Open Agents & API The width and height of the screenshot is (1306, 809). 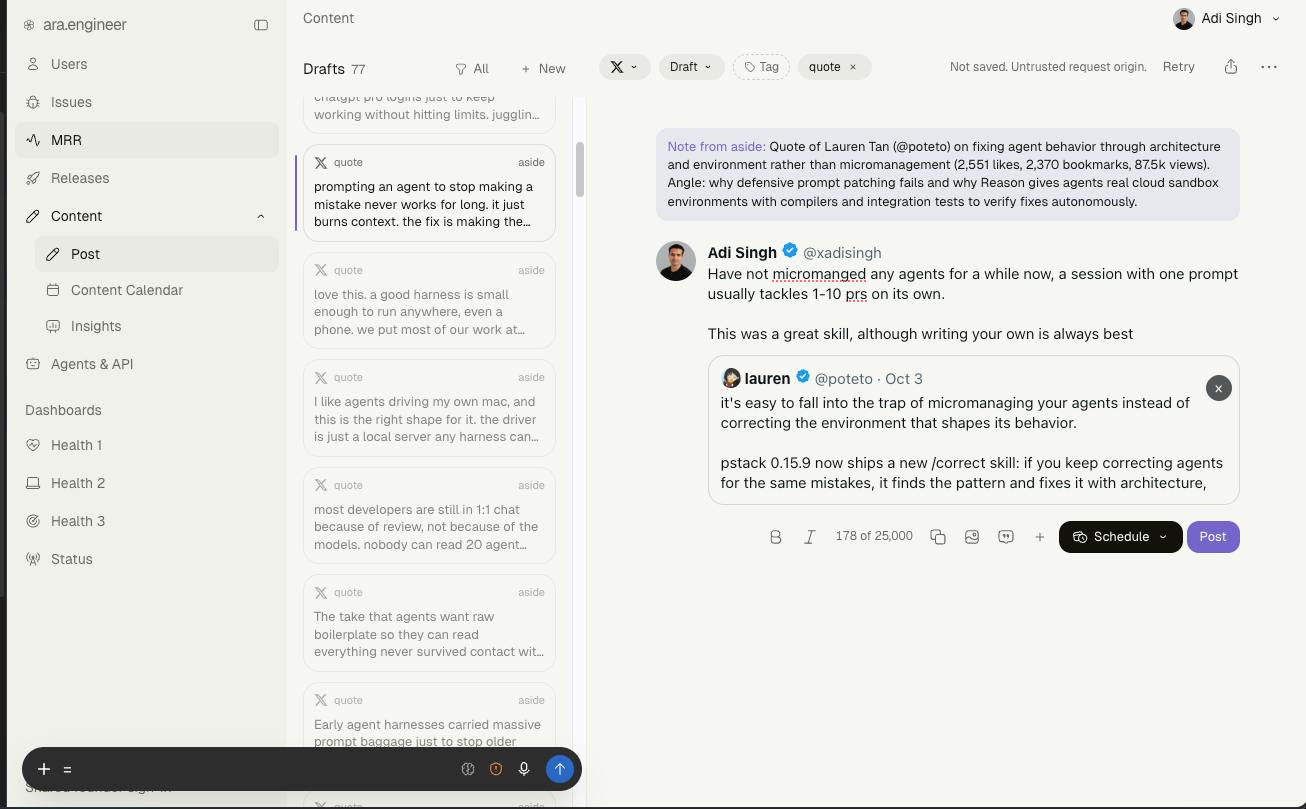point(147,364)
